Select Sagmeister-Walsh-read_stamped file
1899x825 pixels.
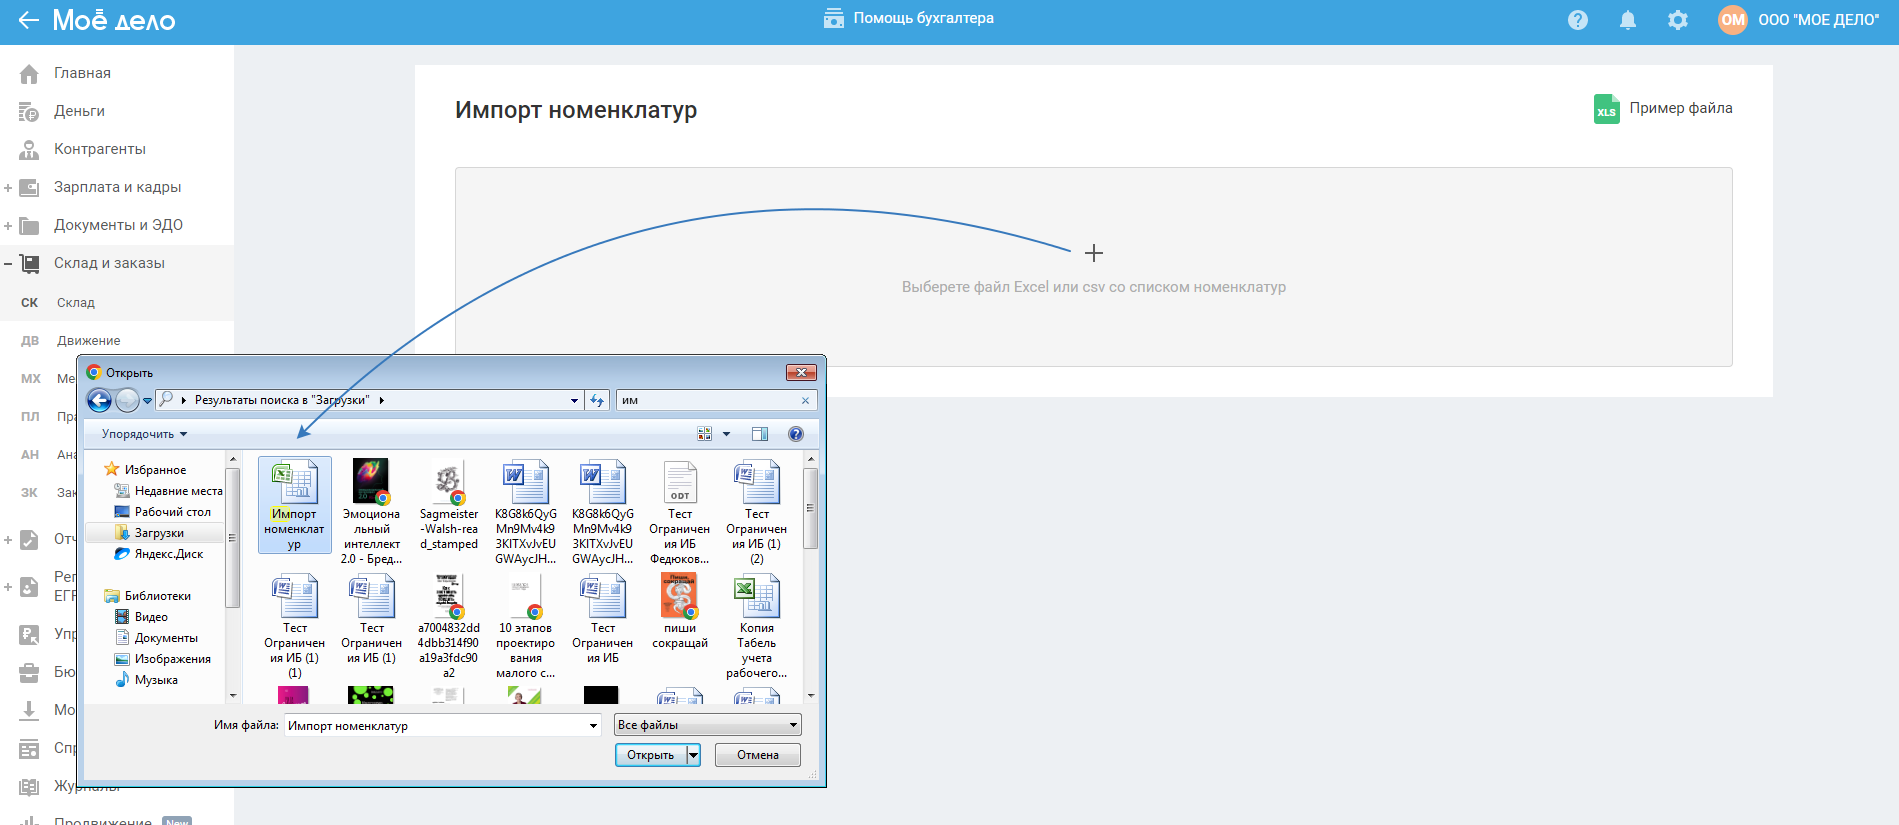click(x=449, y=505)
